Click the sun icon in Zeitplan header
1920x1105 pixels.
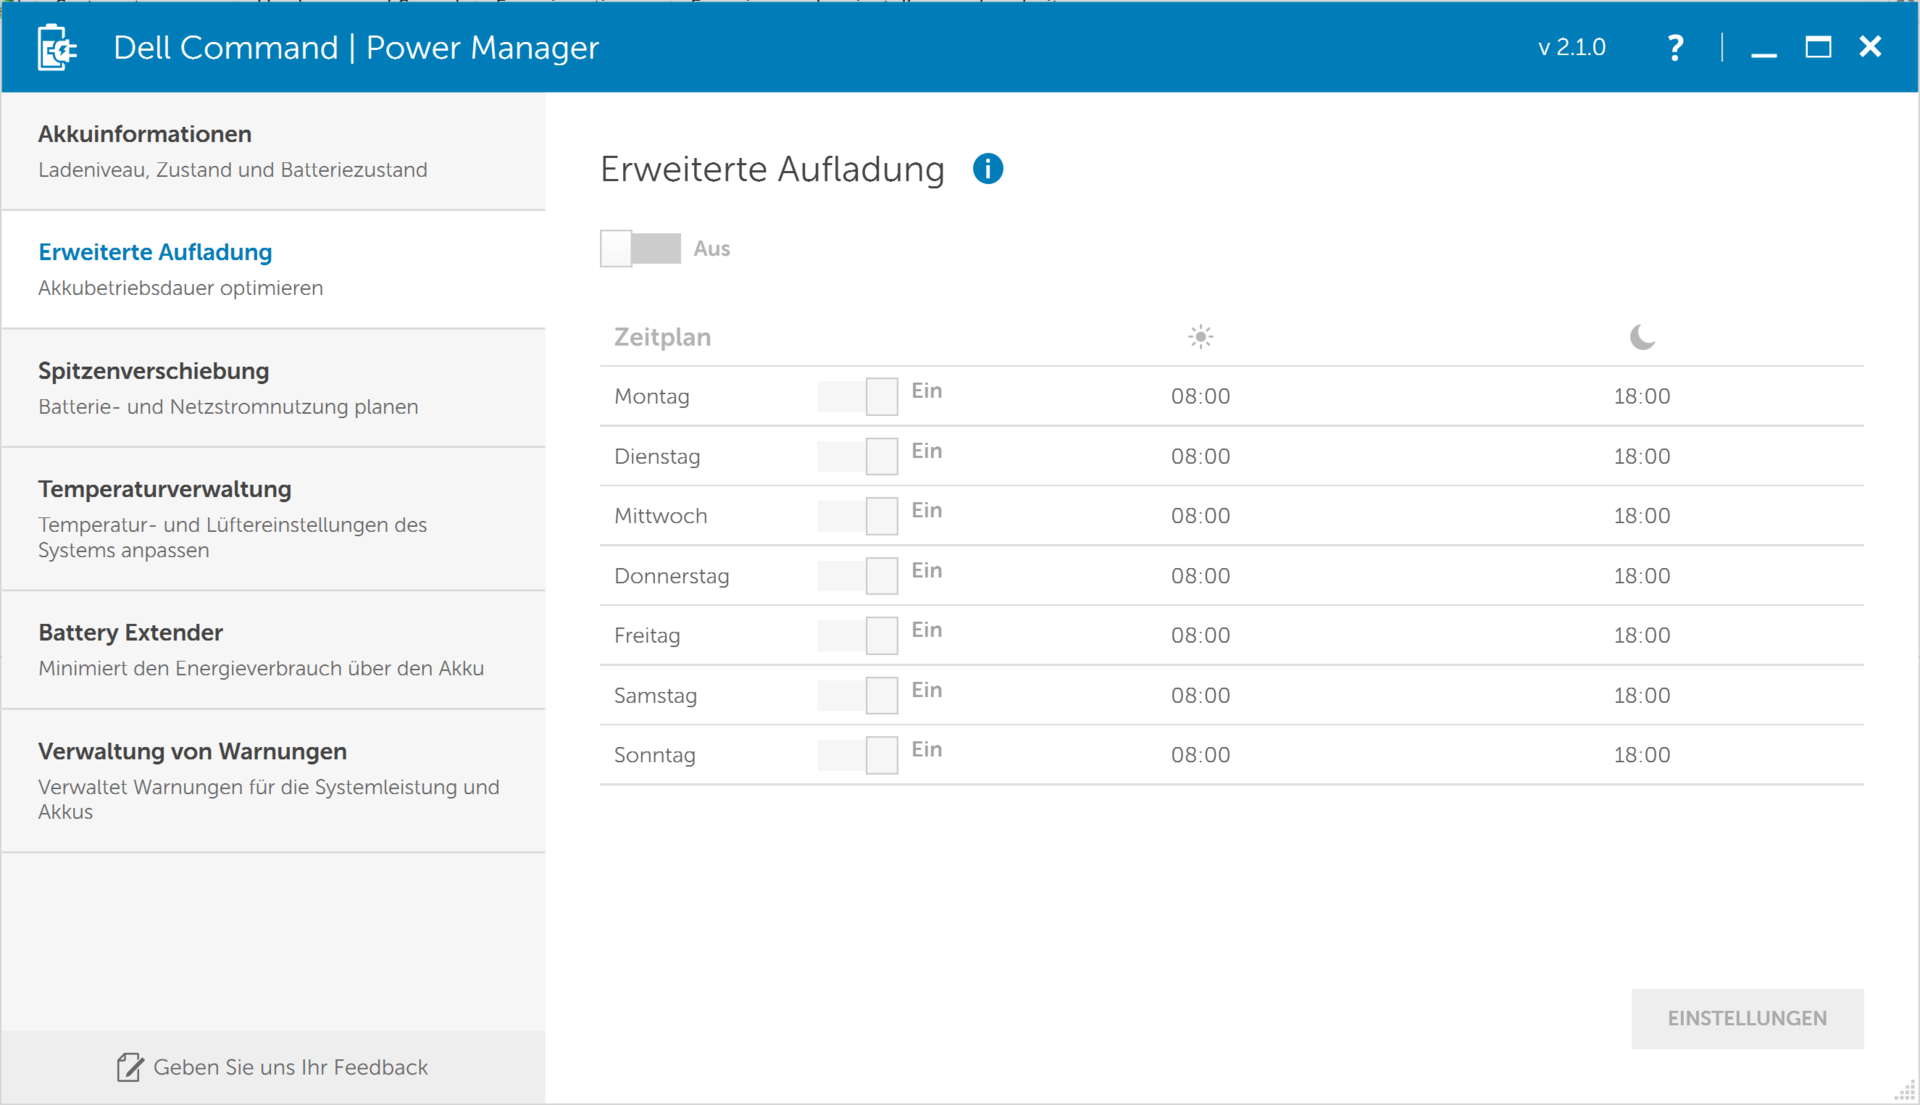(x=1200, y=337)
